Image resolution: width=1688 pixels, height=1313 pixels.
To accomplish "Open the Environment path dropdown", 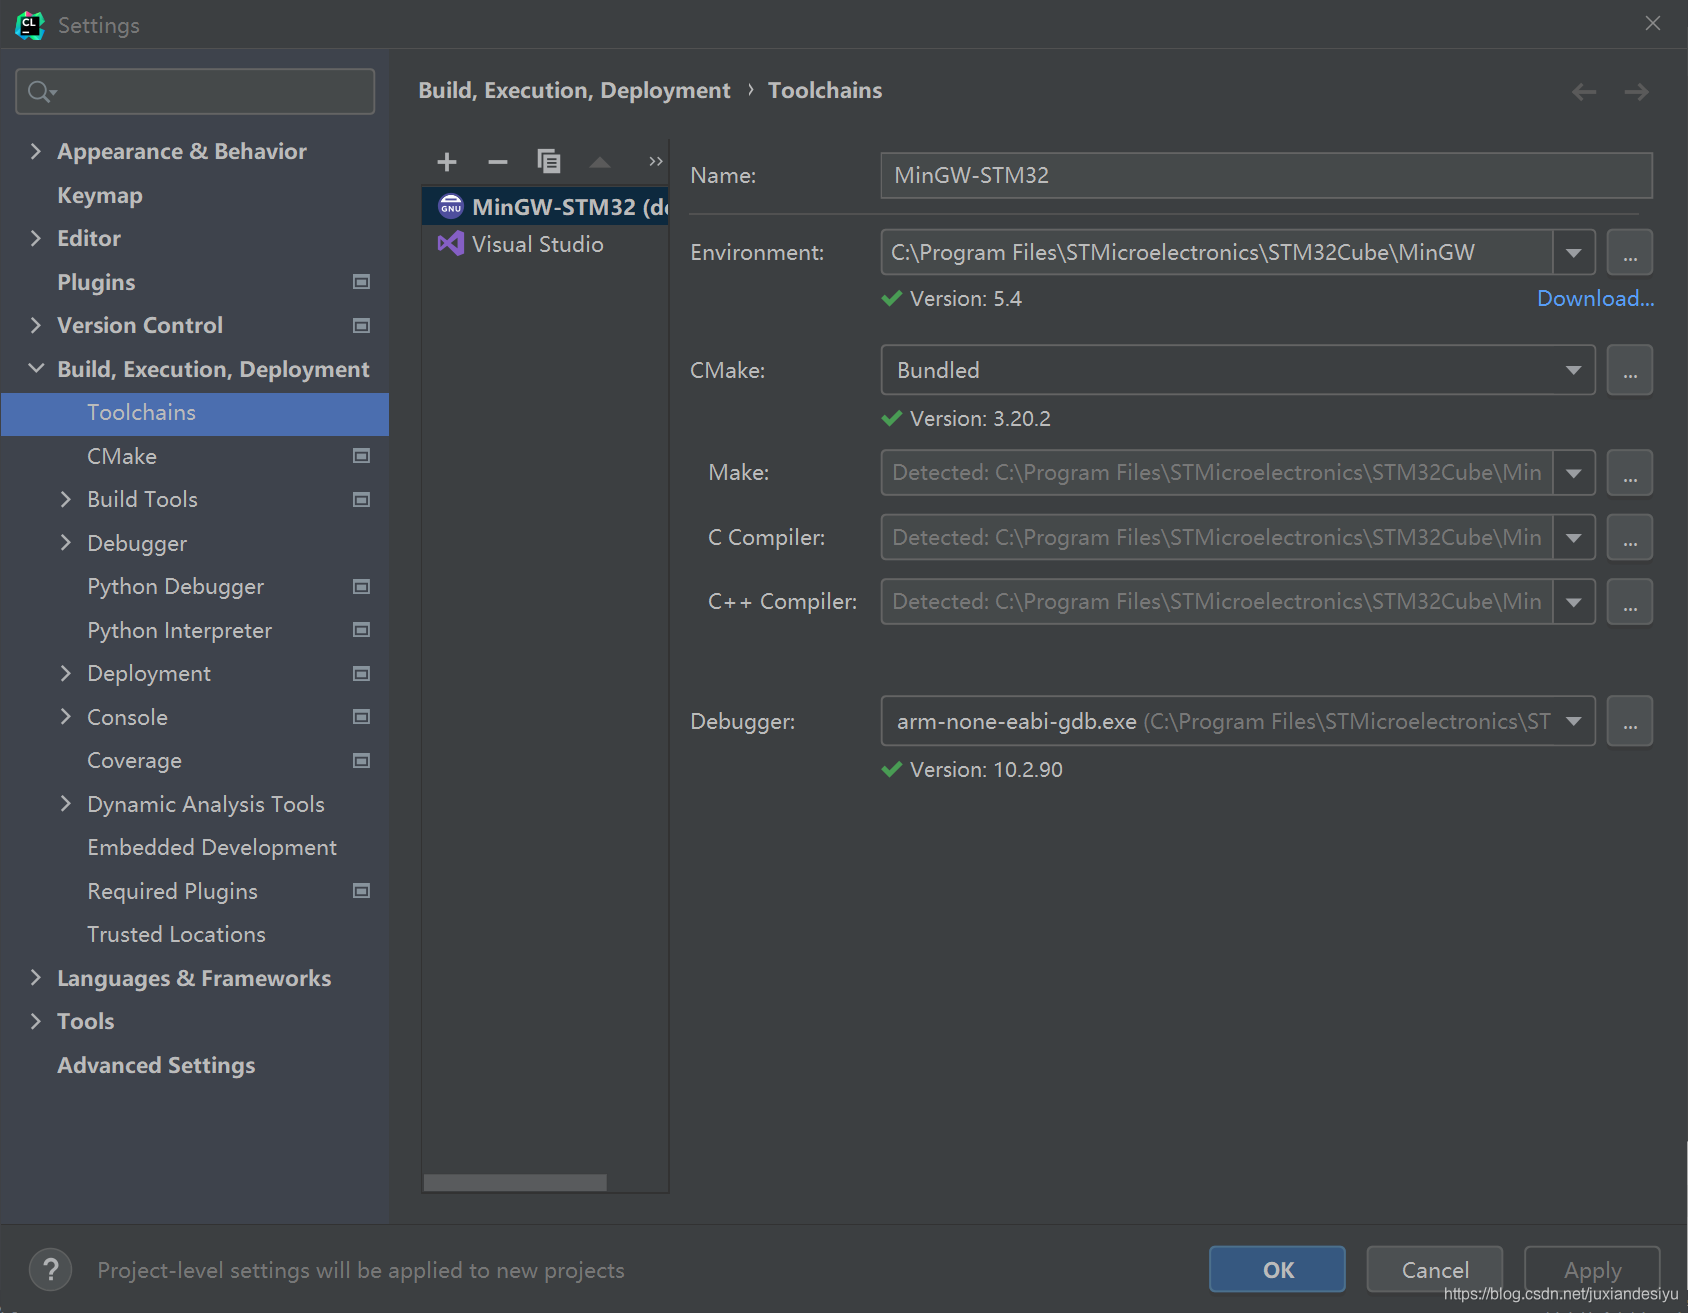I will 1574,252.
